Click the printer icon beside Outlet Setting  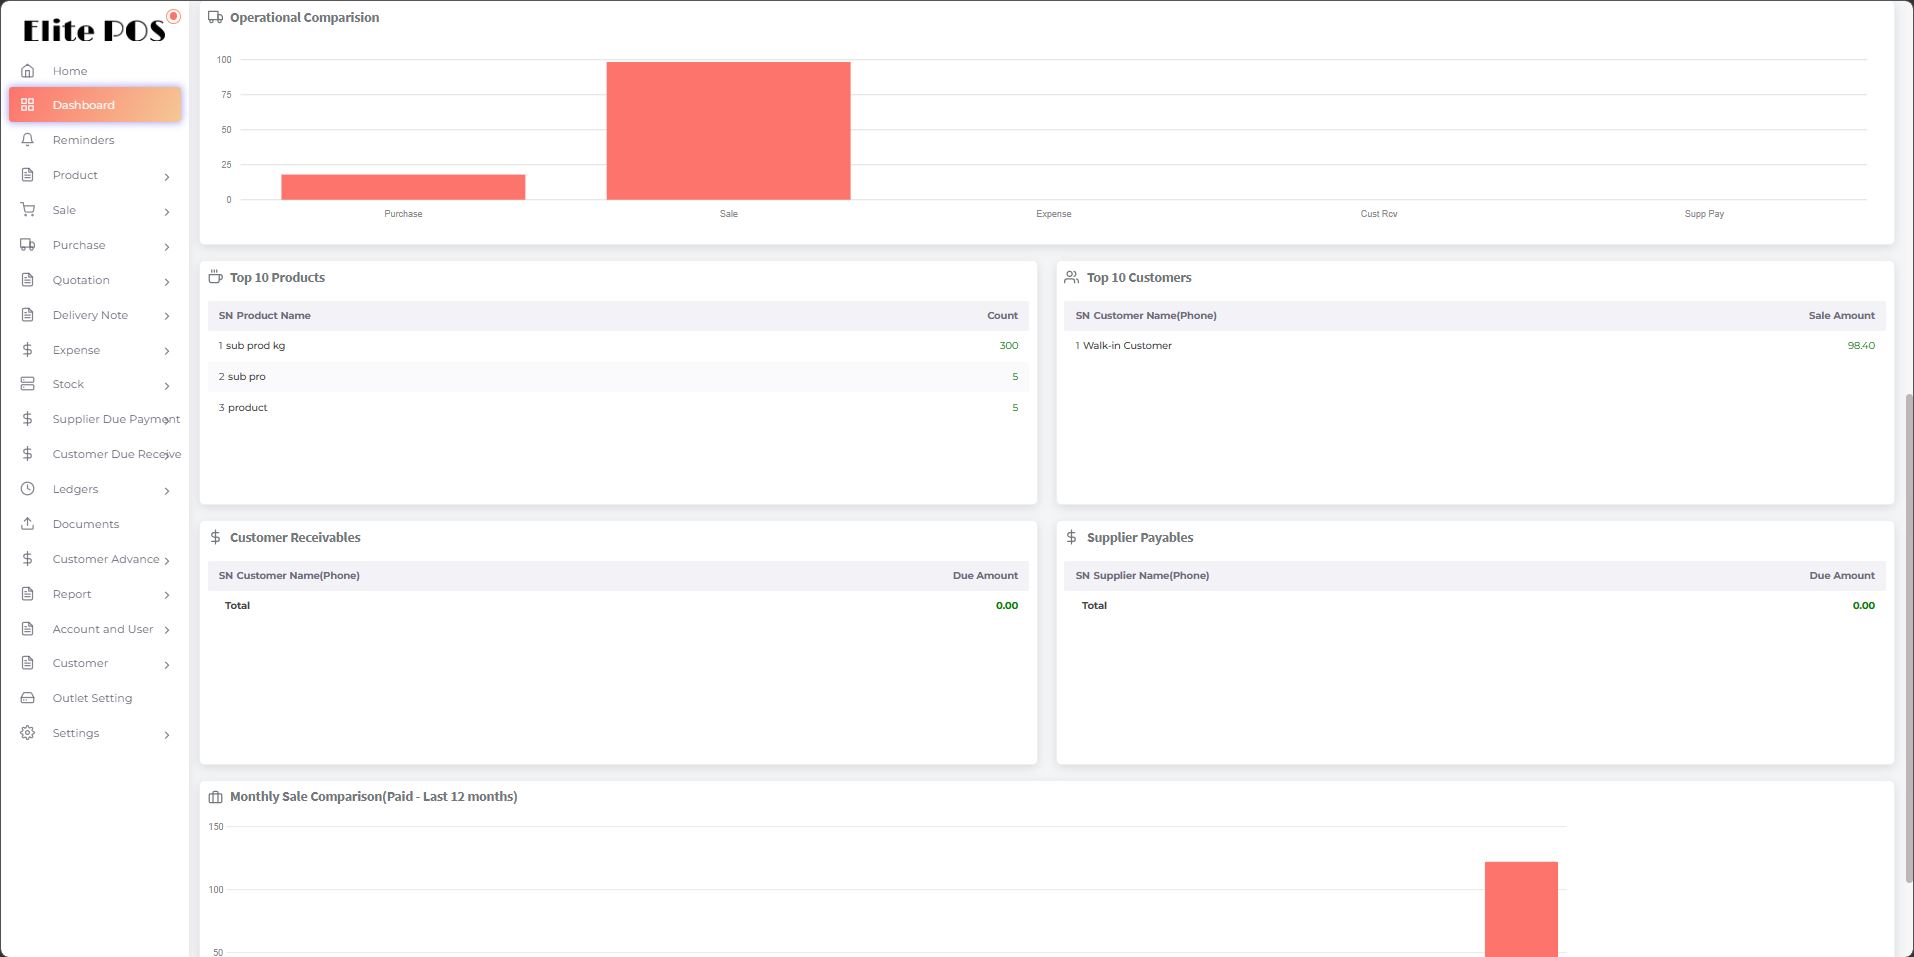point(27,698)
